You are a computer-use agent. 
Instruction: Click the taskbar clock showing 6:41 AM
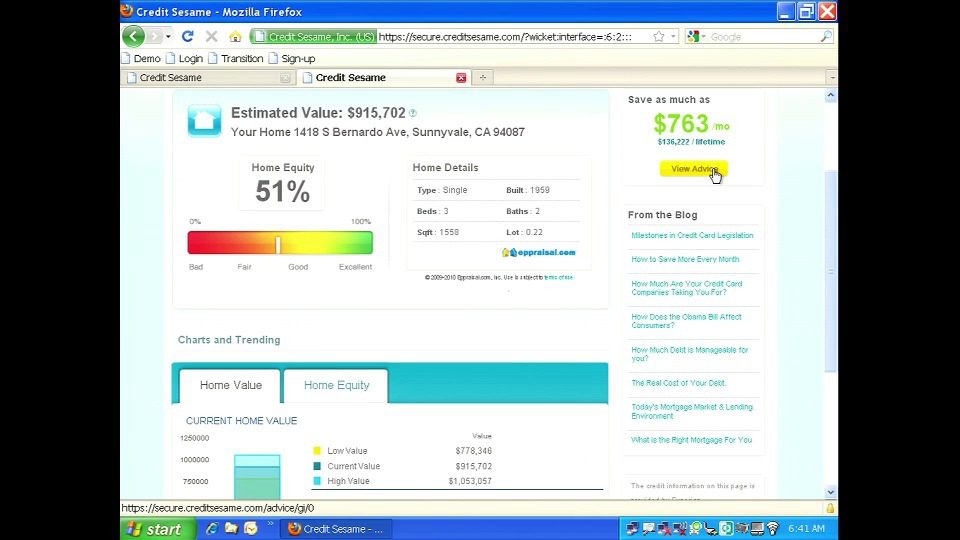coord(806,528)
